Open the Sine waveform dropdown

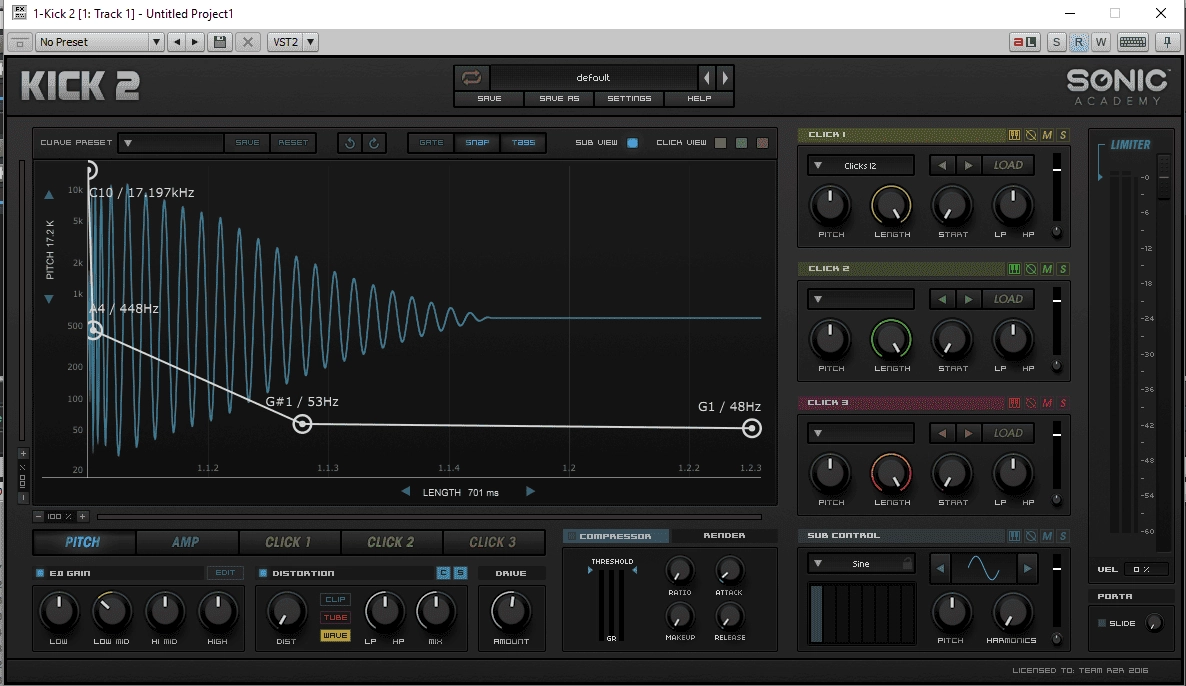pyautogui.click(x=861, y=563)
